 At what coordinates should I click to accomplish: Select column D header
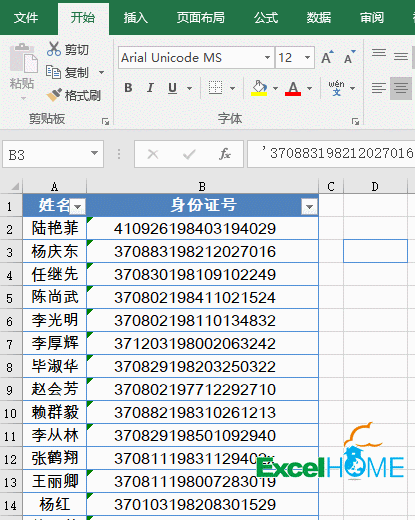point(375,186)
